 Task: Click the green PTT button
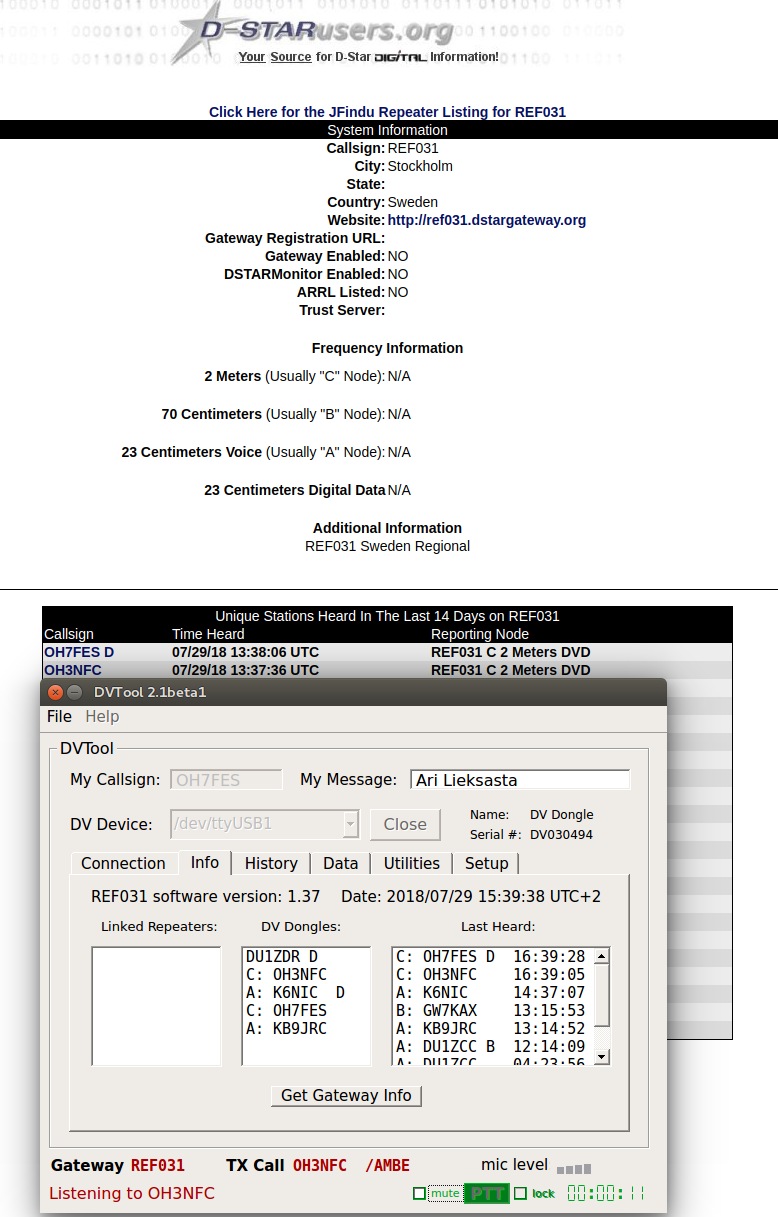[x=488, y=1193]
